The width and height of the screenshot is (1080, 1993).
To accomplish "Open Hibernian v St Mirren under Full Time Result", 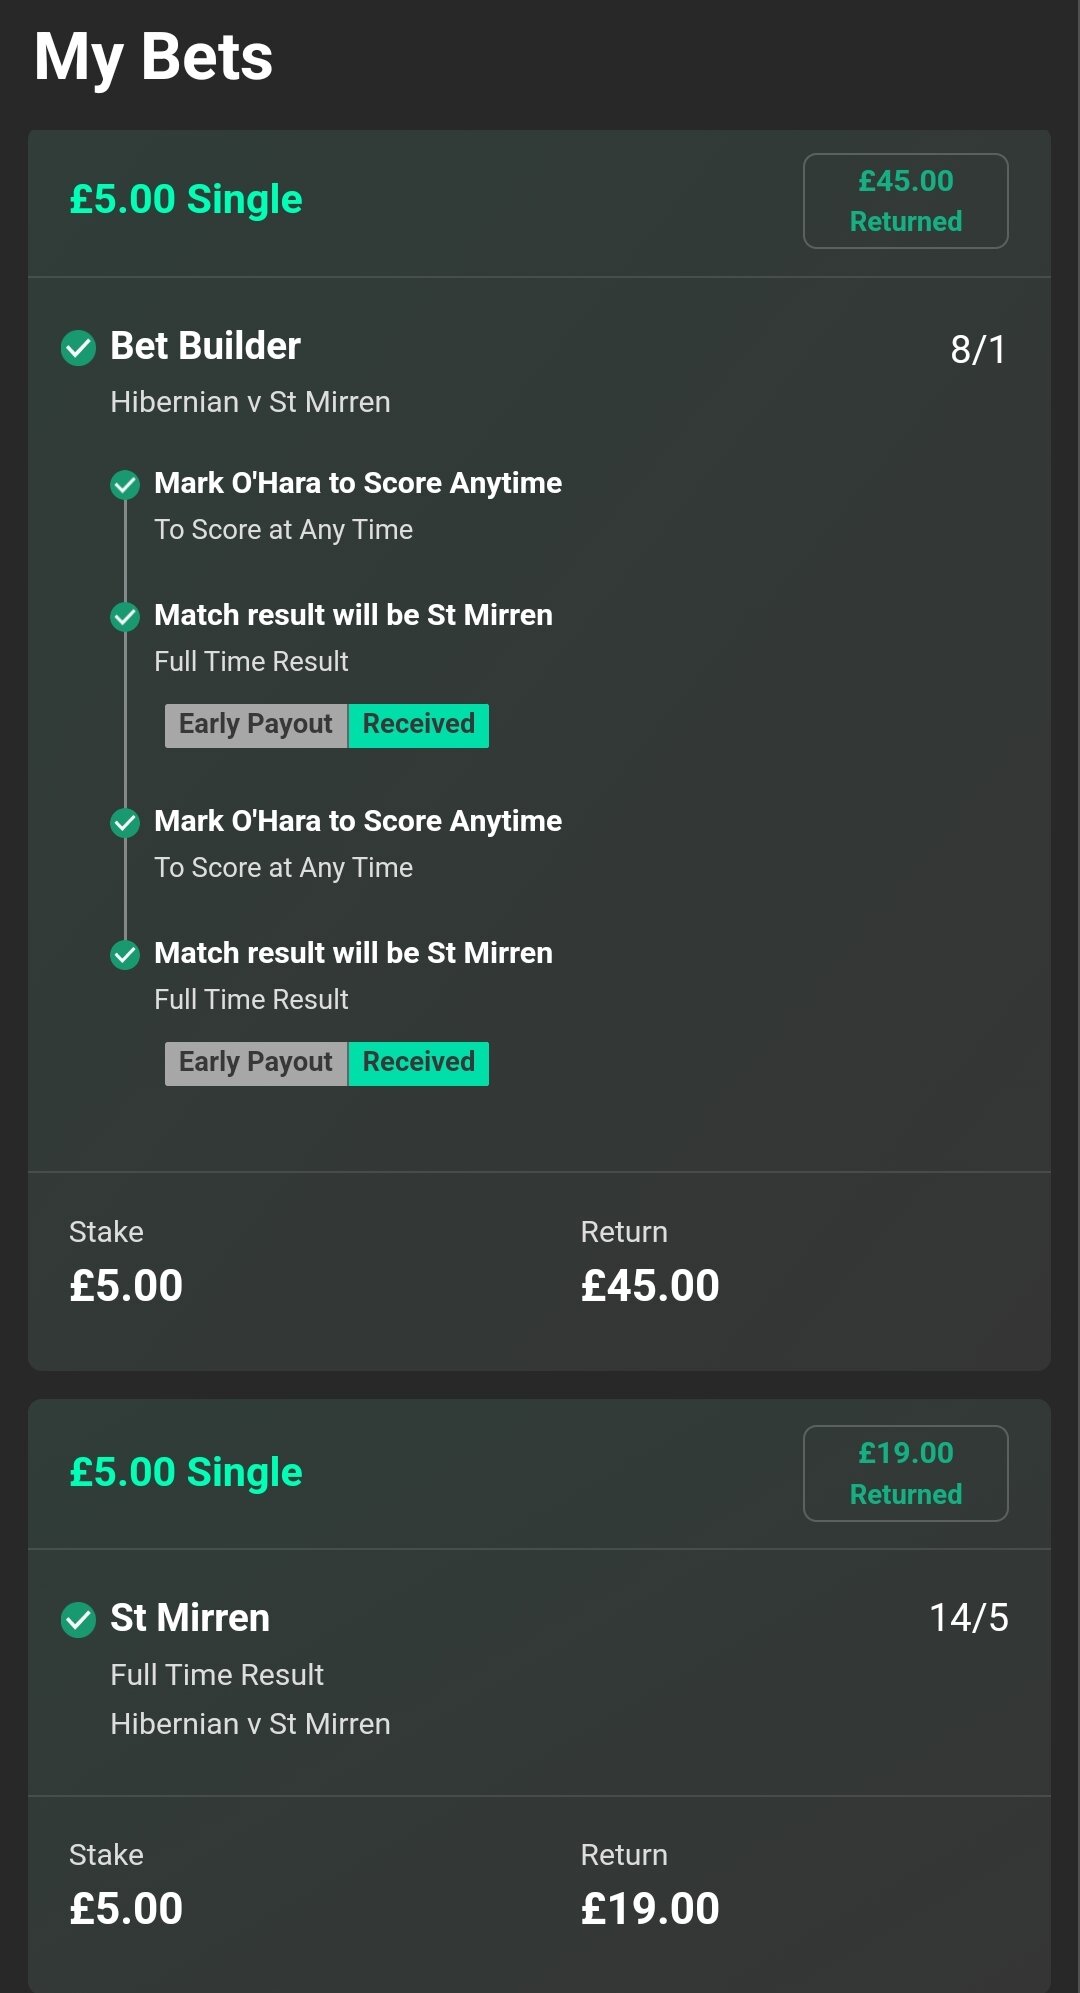I will point(250,1724).
